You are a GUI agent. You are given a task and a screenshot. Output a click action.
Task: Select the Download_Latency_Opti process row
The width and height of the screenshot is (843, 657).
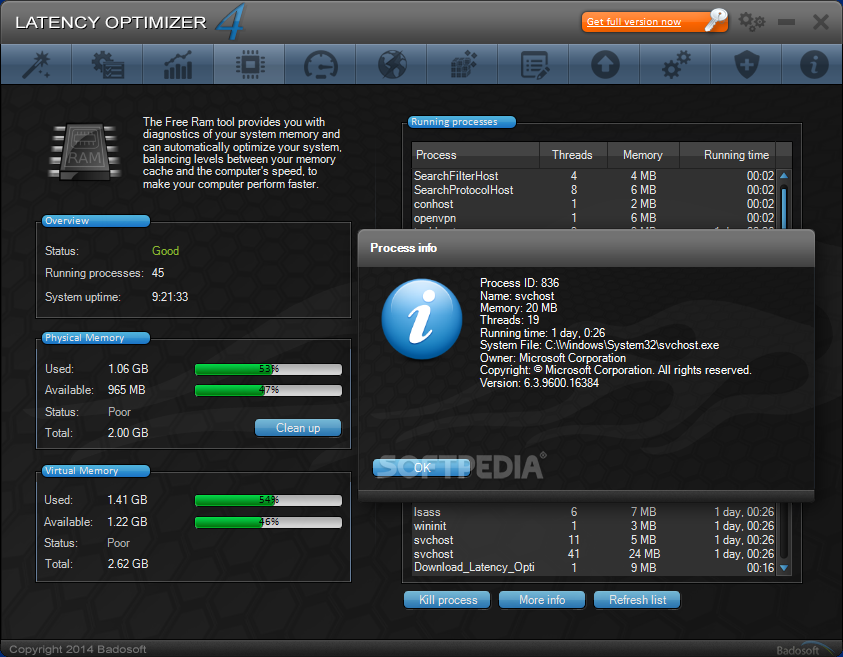click(x=594, y=568)
